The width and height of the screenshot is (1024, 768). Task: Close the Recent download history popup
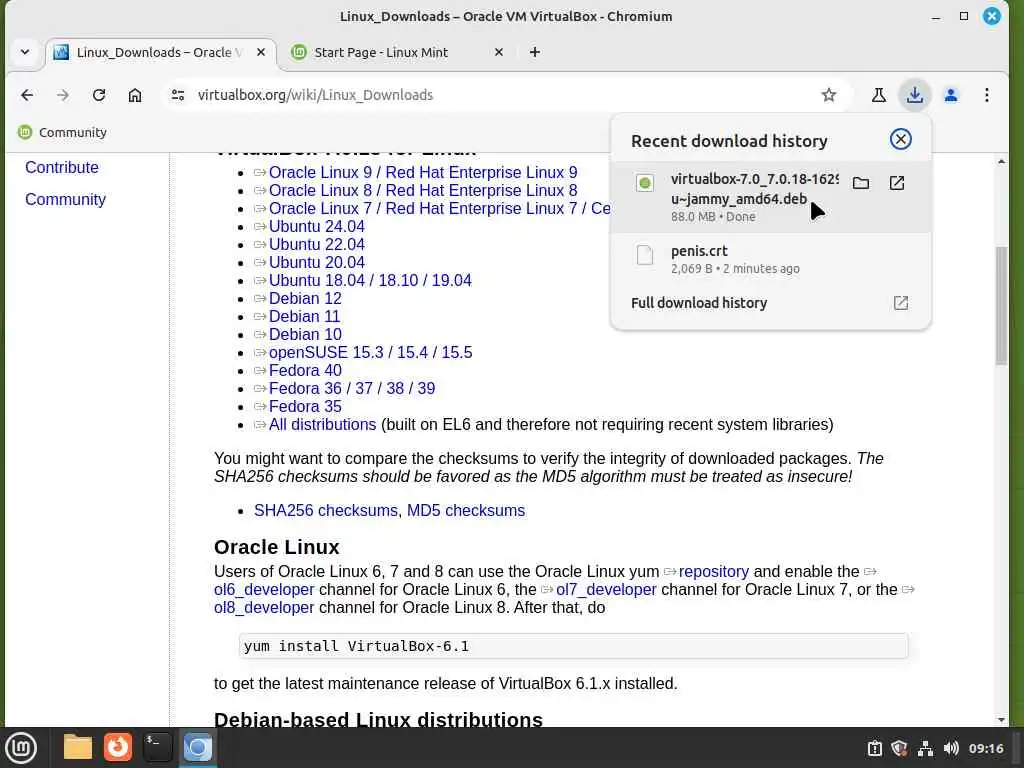pyautogui.click(x=901, y=139)
